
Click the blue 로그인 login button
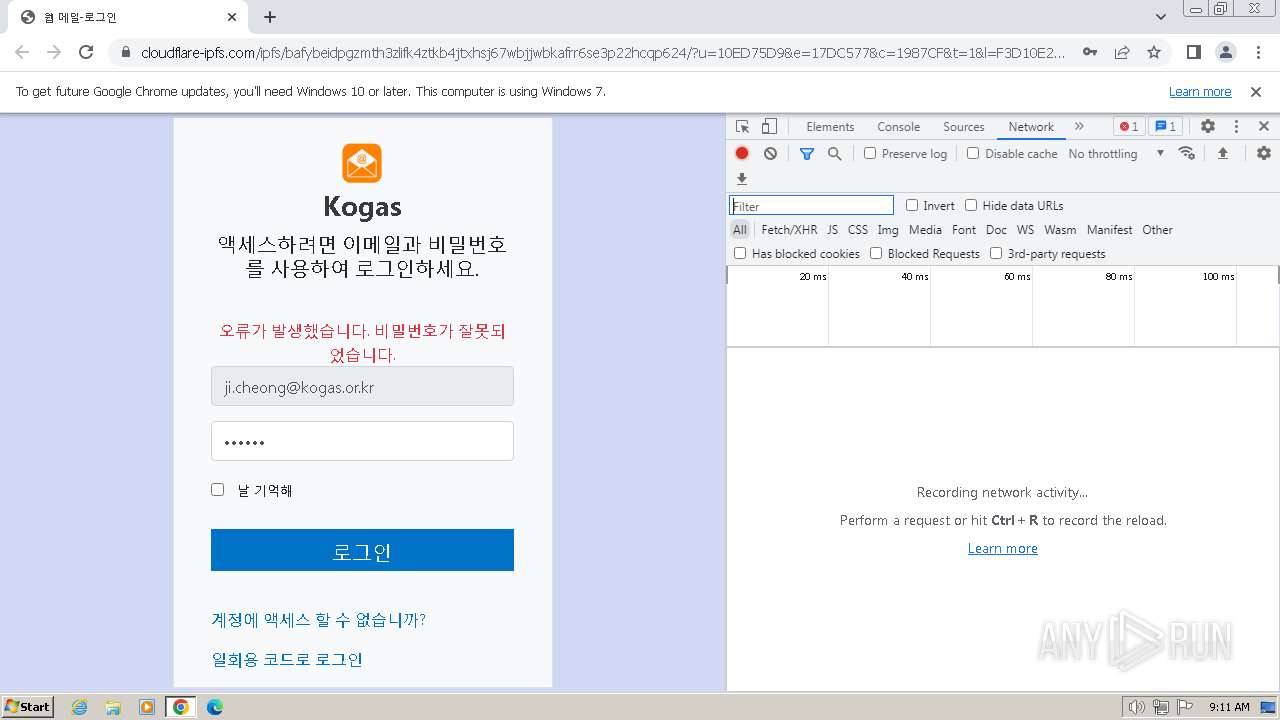[x=362, y=550]
